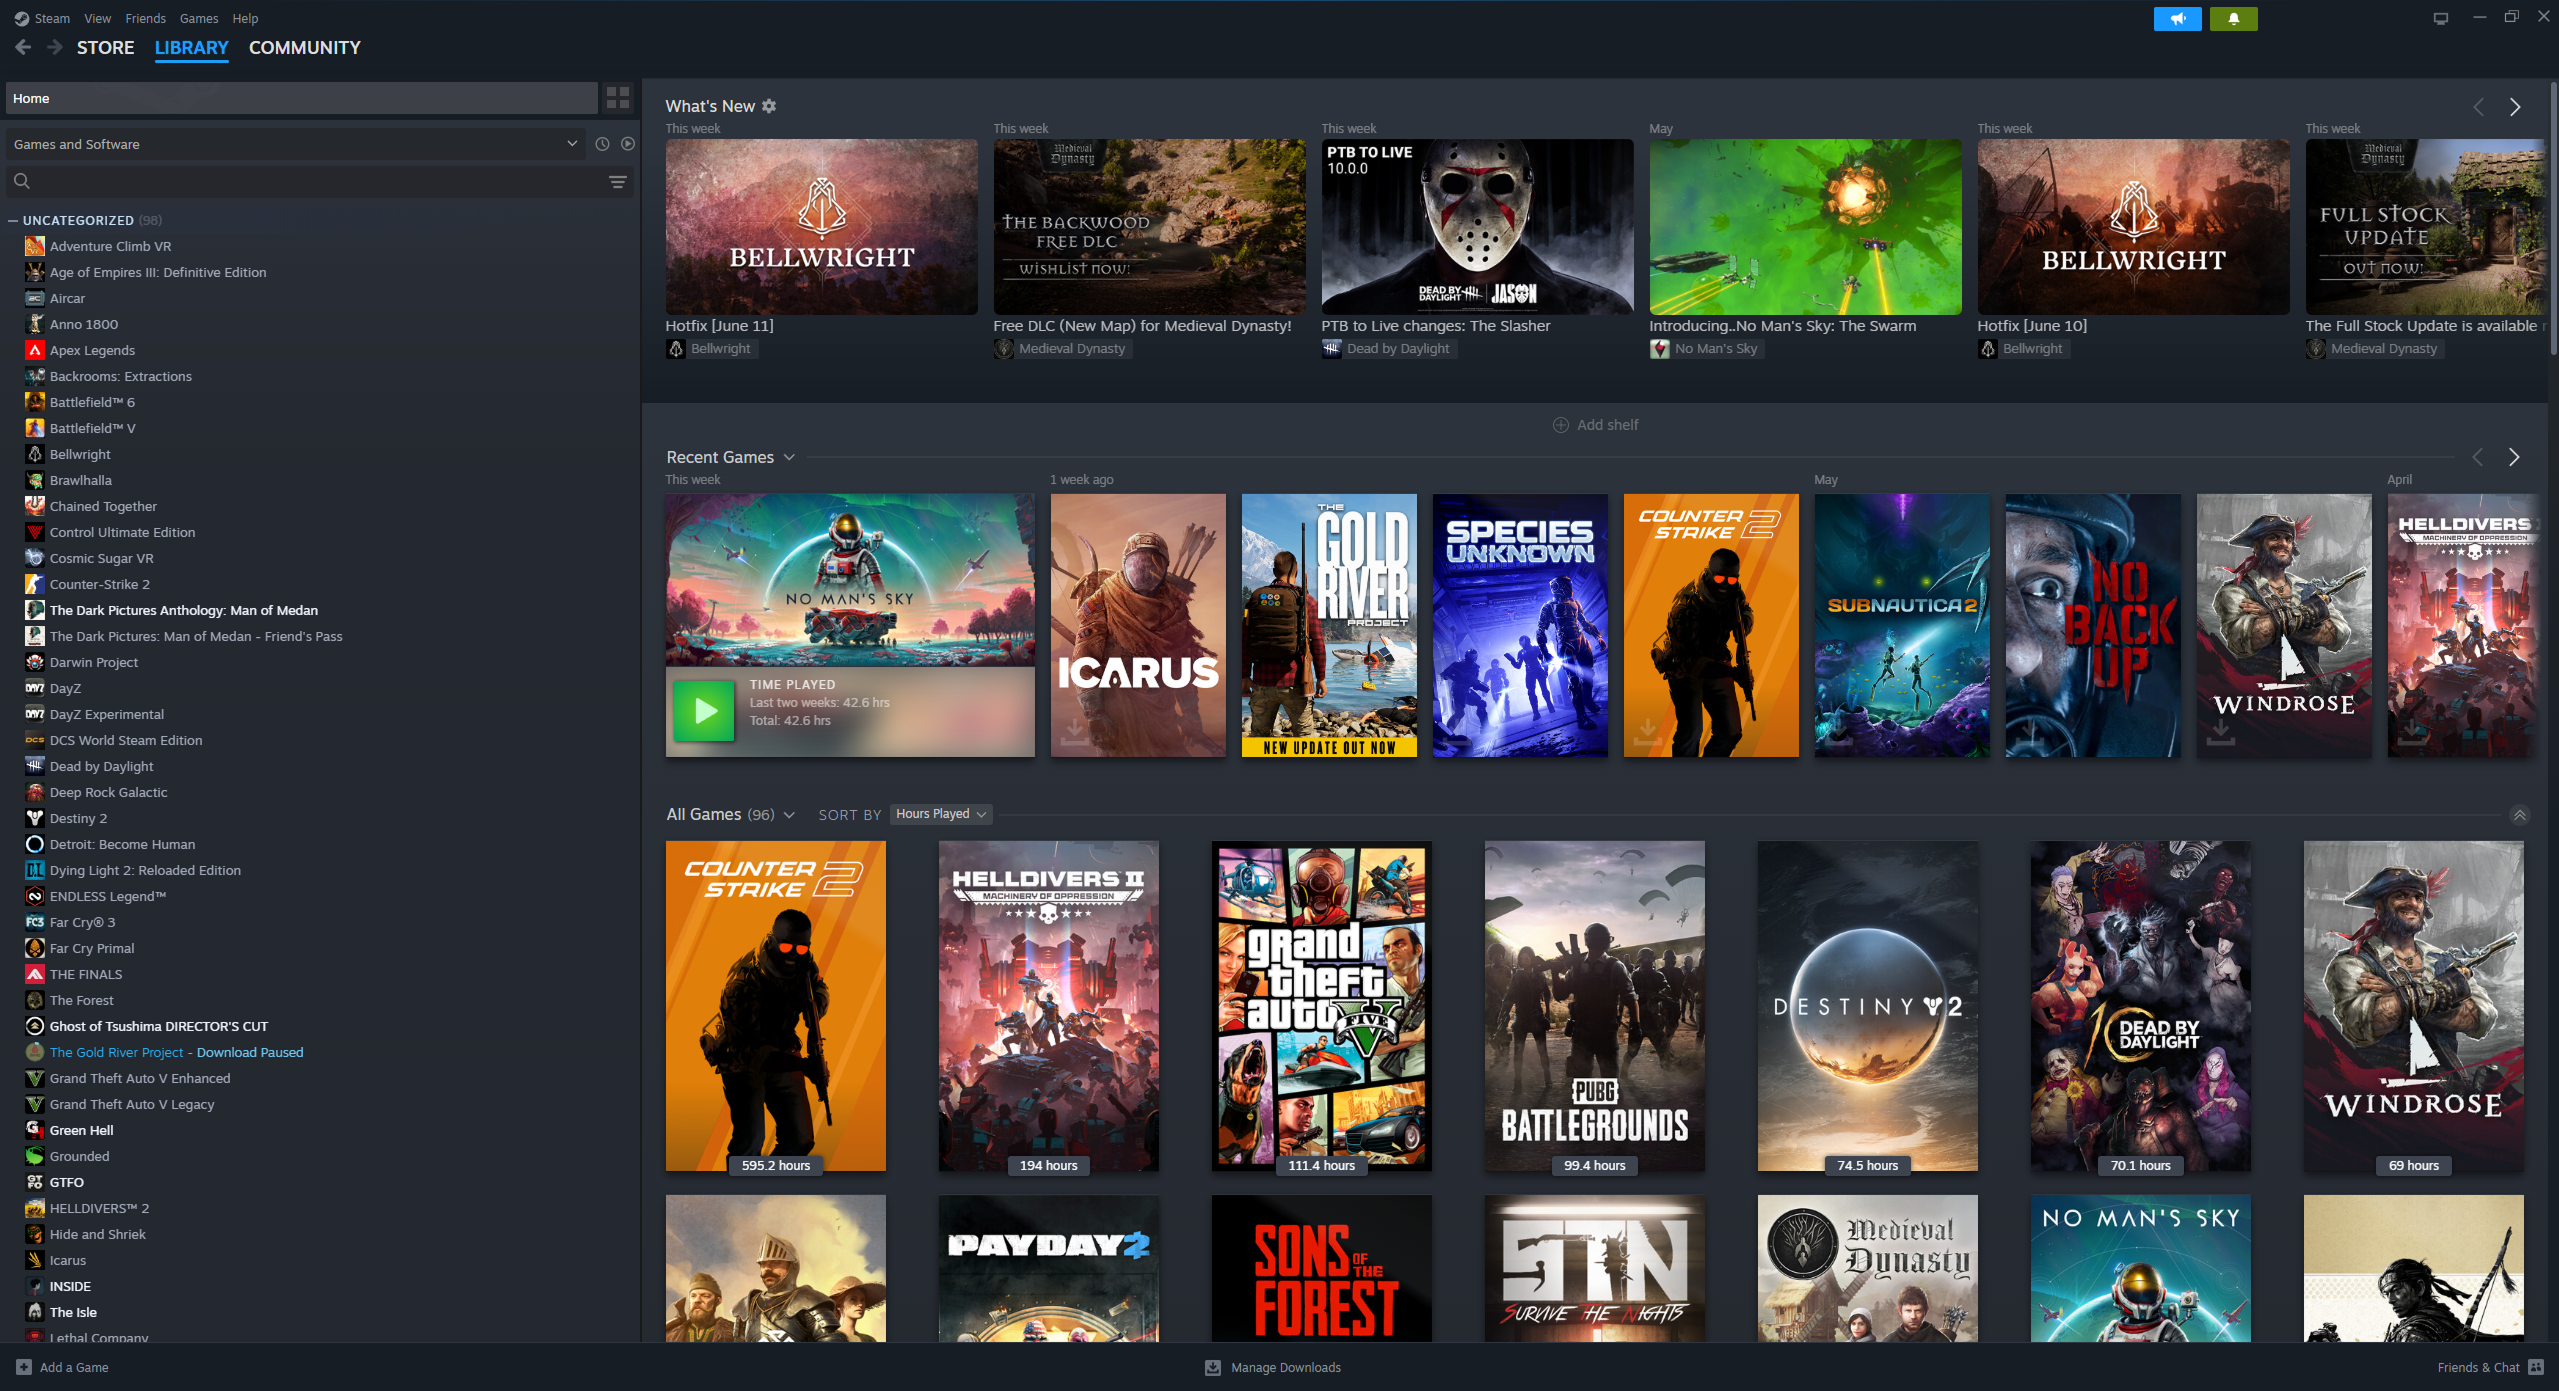This screenshot has width=2559, height=1391.
Task: Toggle the recent activity clock filter
Action: (602, 144)
